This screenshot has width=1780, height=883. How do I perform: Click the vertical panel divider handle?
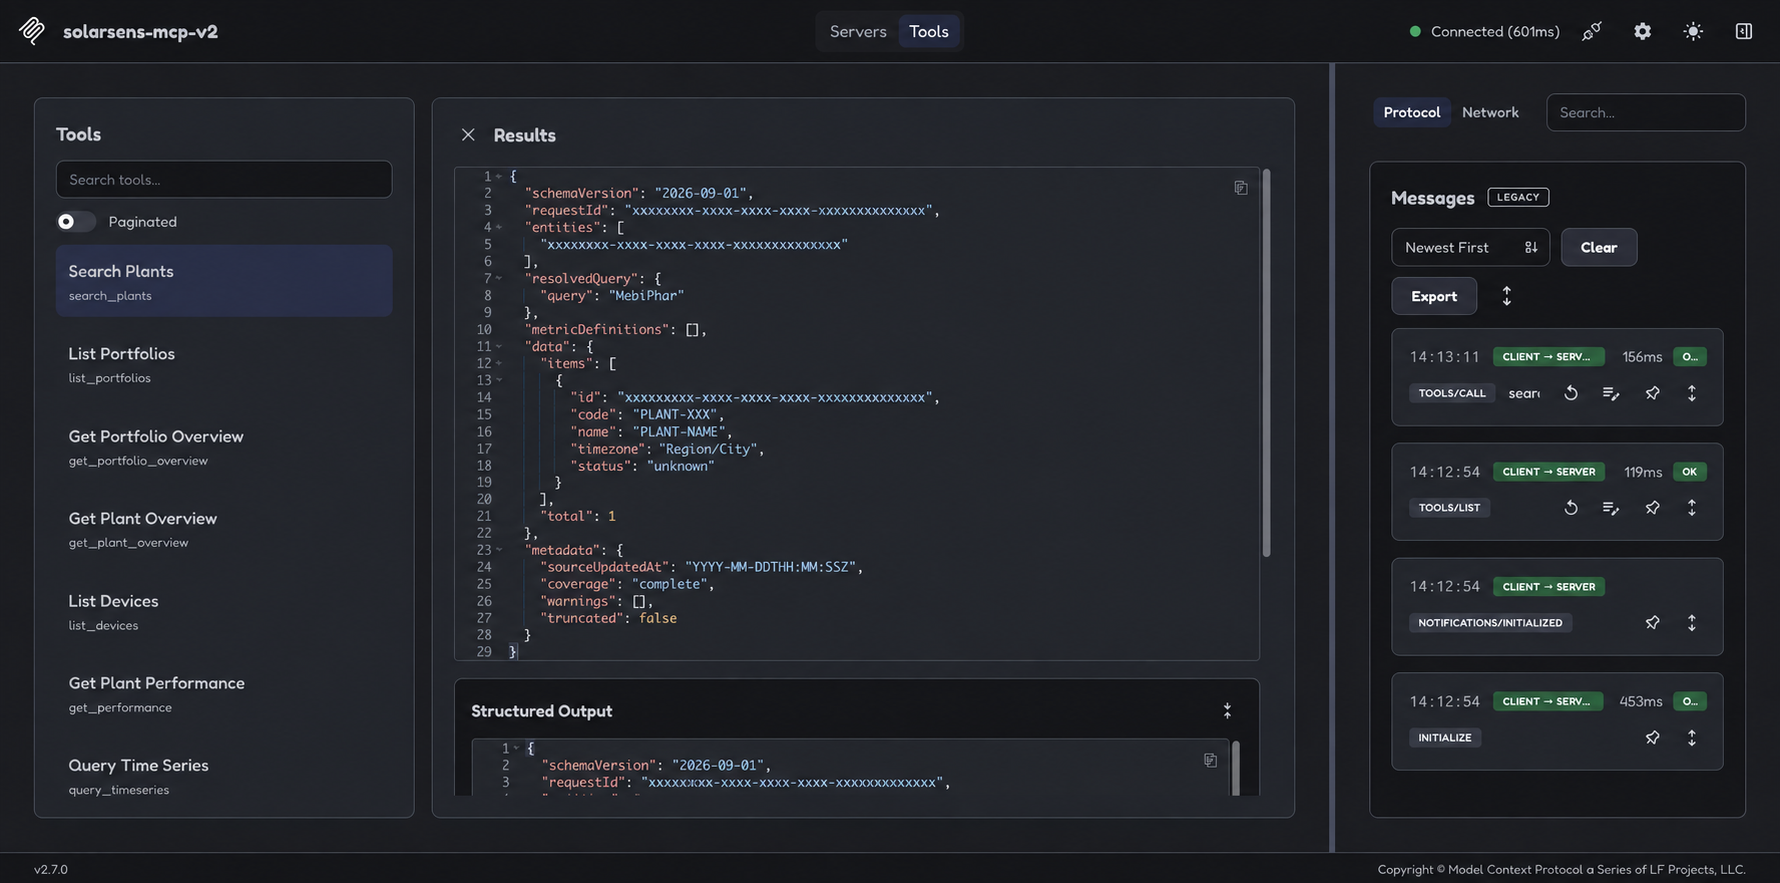click(1332, 457)
